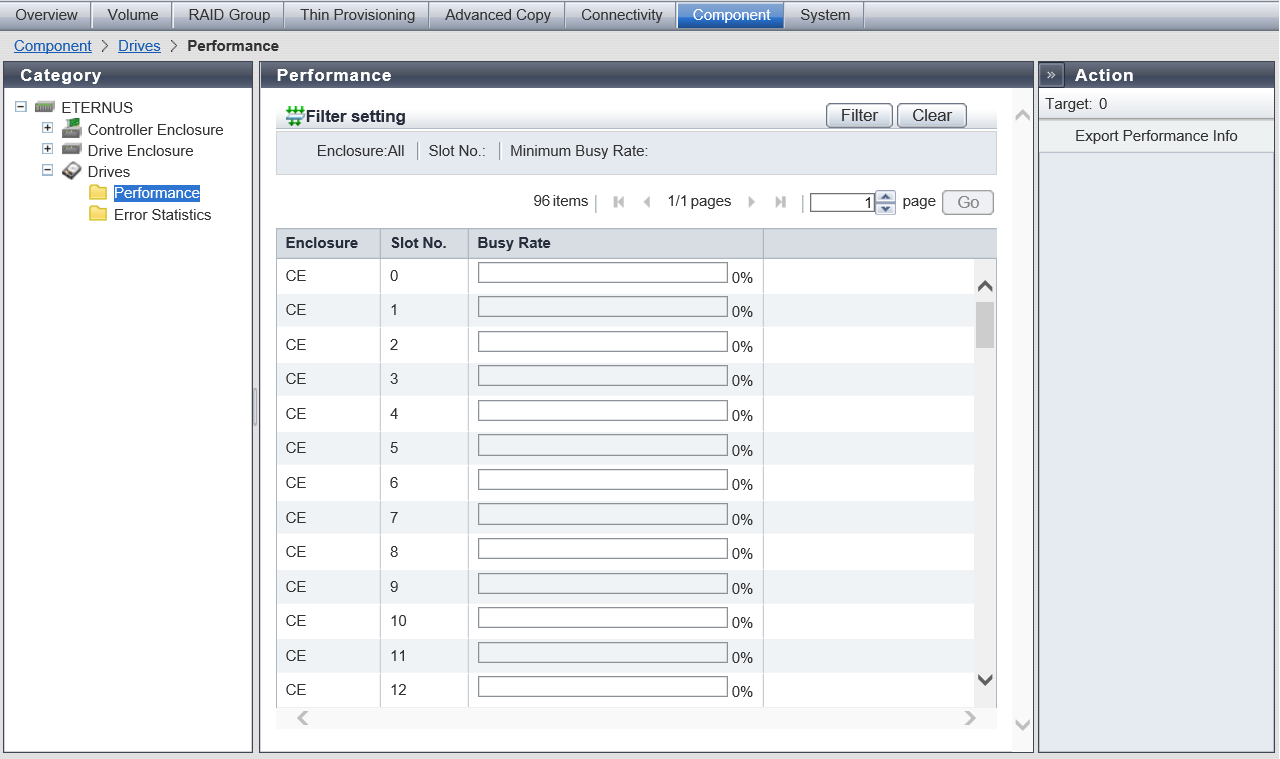The height and width of the screenshot is (759, 1280).
Task: Follow the Drives breadcrumb link
Action: (139, 46)
